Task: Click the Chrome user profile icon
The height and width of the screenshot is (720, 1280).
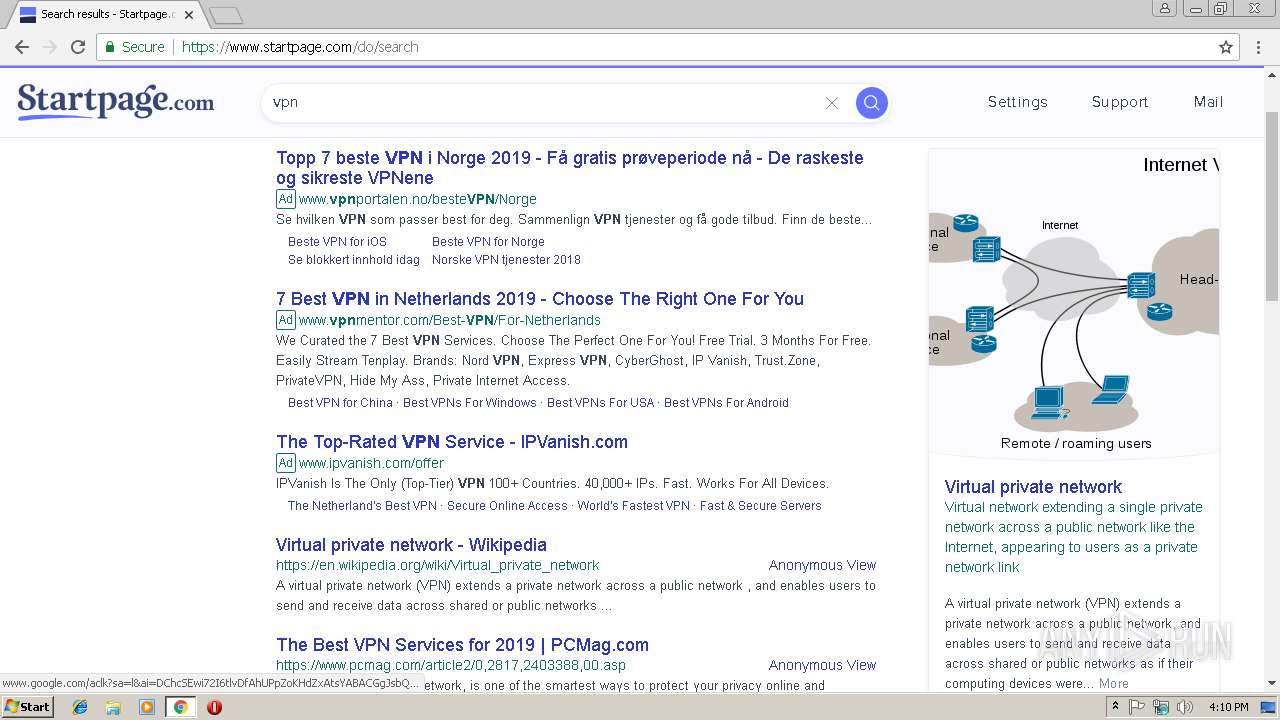Action: tap(1165, 8)
